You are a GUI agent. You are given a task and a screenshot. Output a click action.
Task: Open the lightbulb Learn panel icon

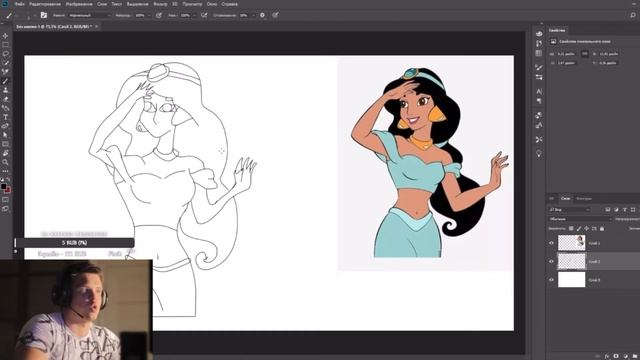[539, 153]
